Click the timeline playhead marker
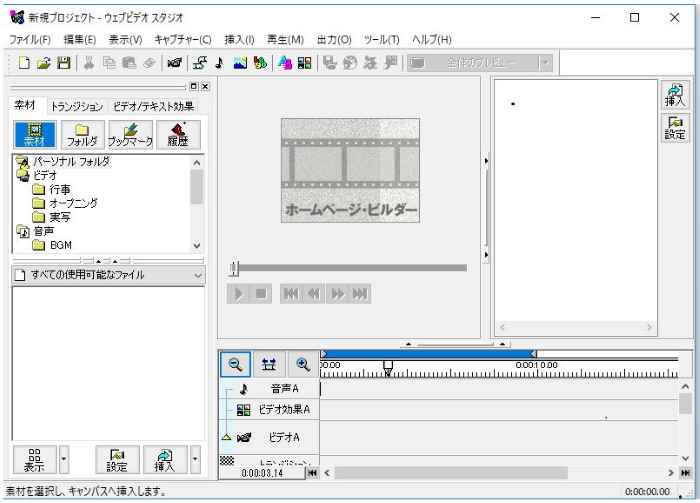 pos(388,369)
